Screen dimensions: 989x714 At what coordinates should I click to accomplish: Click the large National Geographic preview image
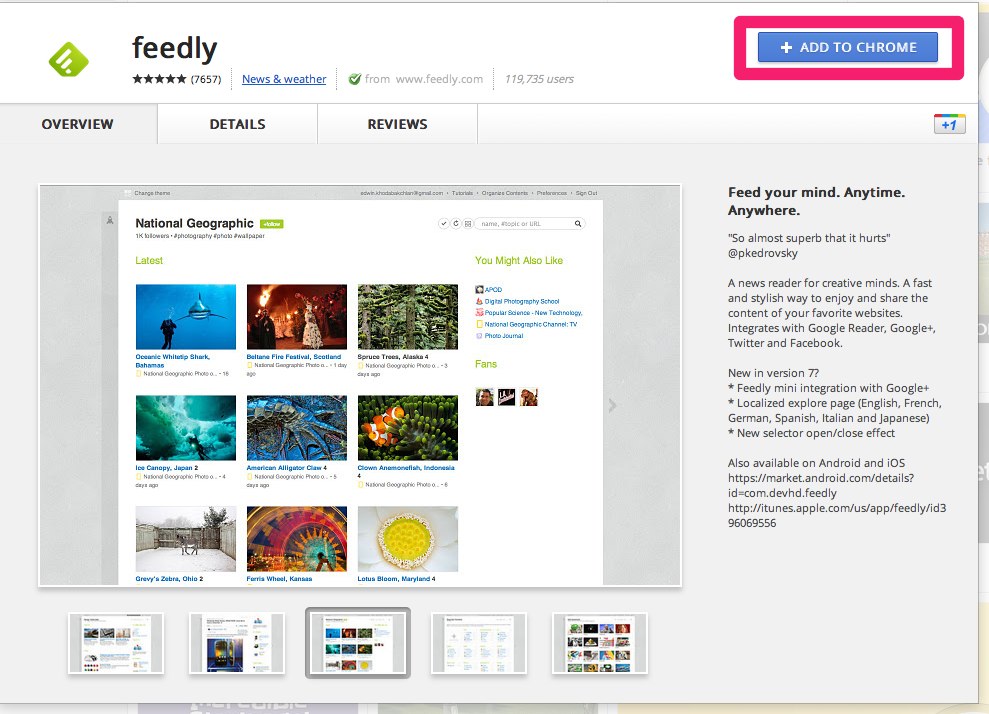pyautogui.click(x=360, y=385)
